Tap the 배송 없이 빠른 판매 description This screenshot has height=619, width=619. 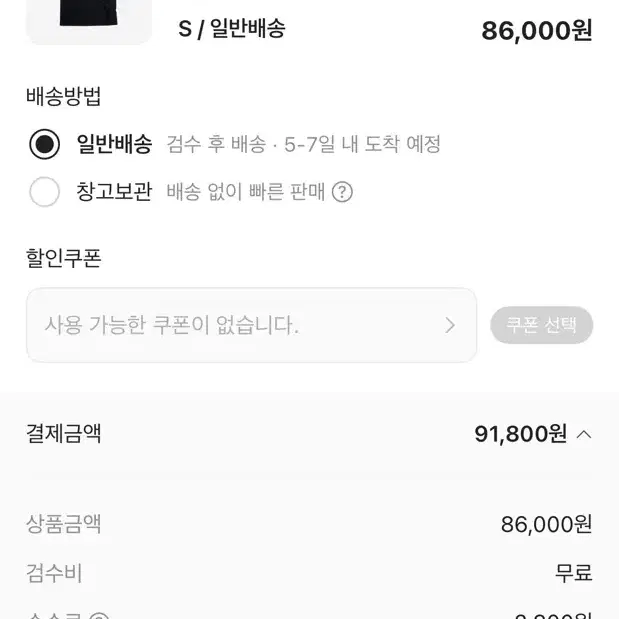246,192
